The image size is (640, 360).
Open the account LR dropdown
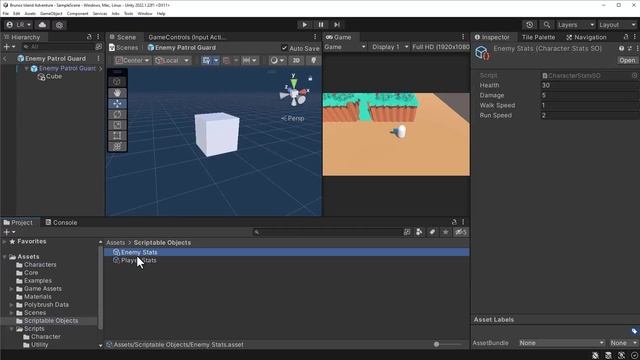[x=19, y=25]
